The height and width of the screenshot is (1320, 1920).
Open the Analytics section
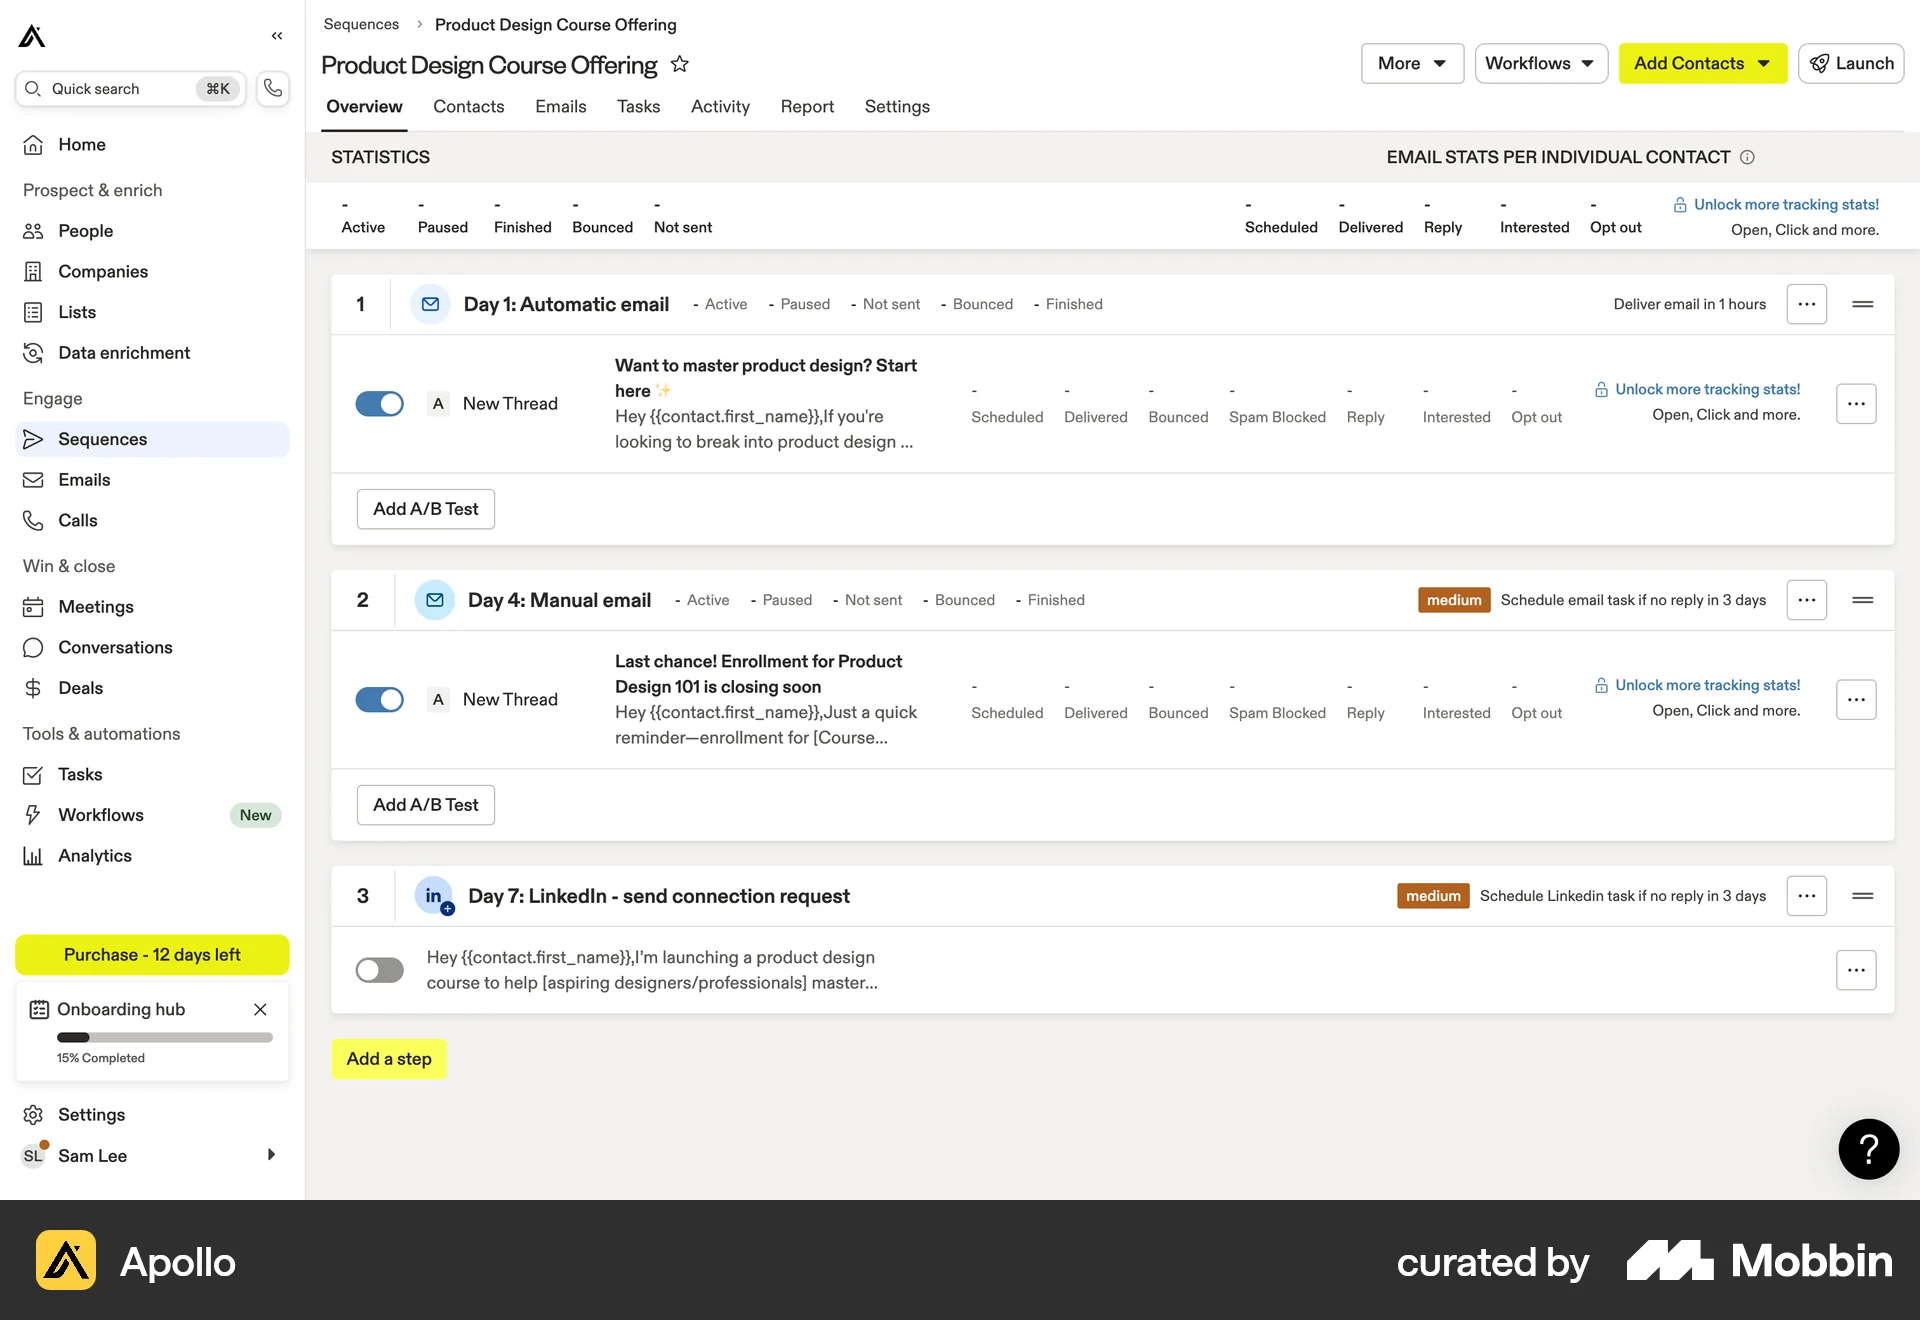pos(94,855)
